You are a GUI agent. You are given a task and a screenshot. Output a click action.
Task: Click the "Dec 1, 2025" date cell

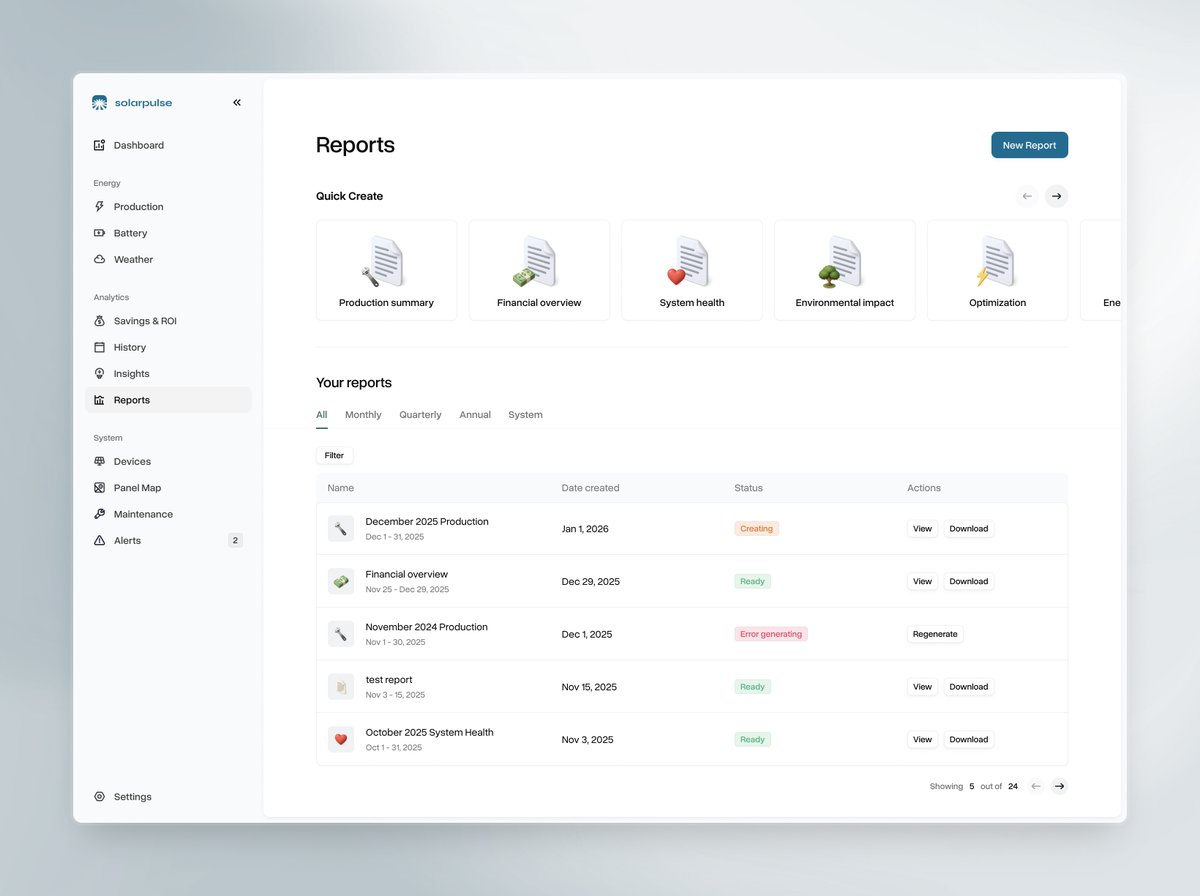pyautogui.click(x=587, y=634)
